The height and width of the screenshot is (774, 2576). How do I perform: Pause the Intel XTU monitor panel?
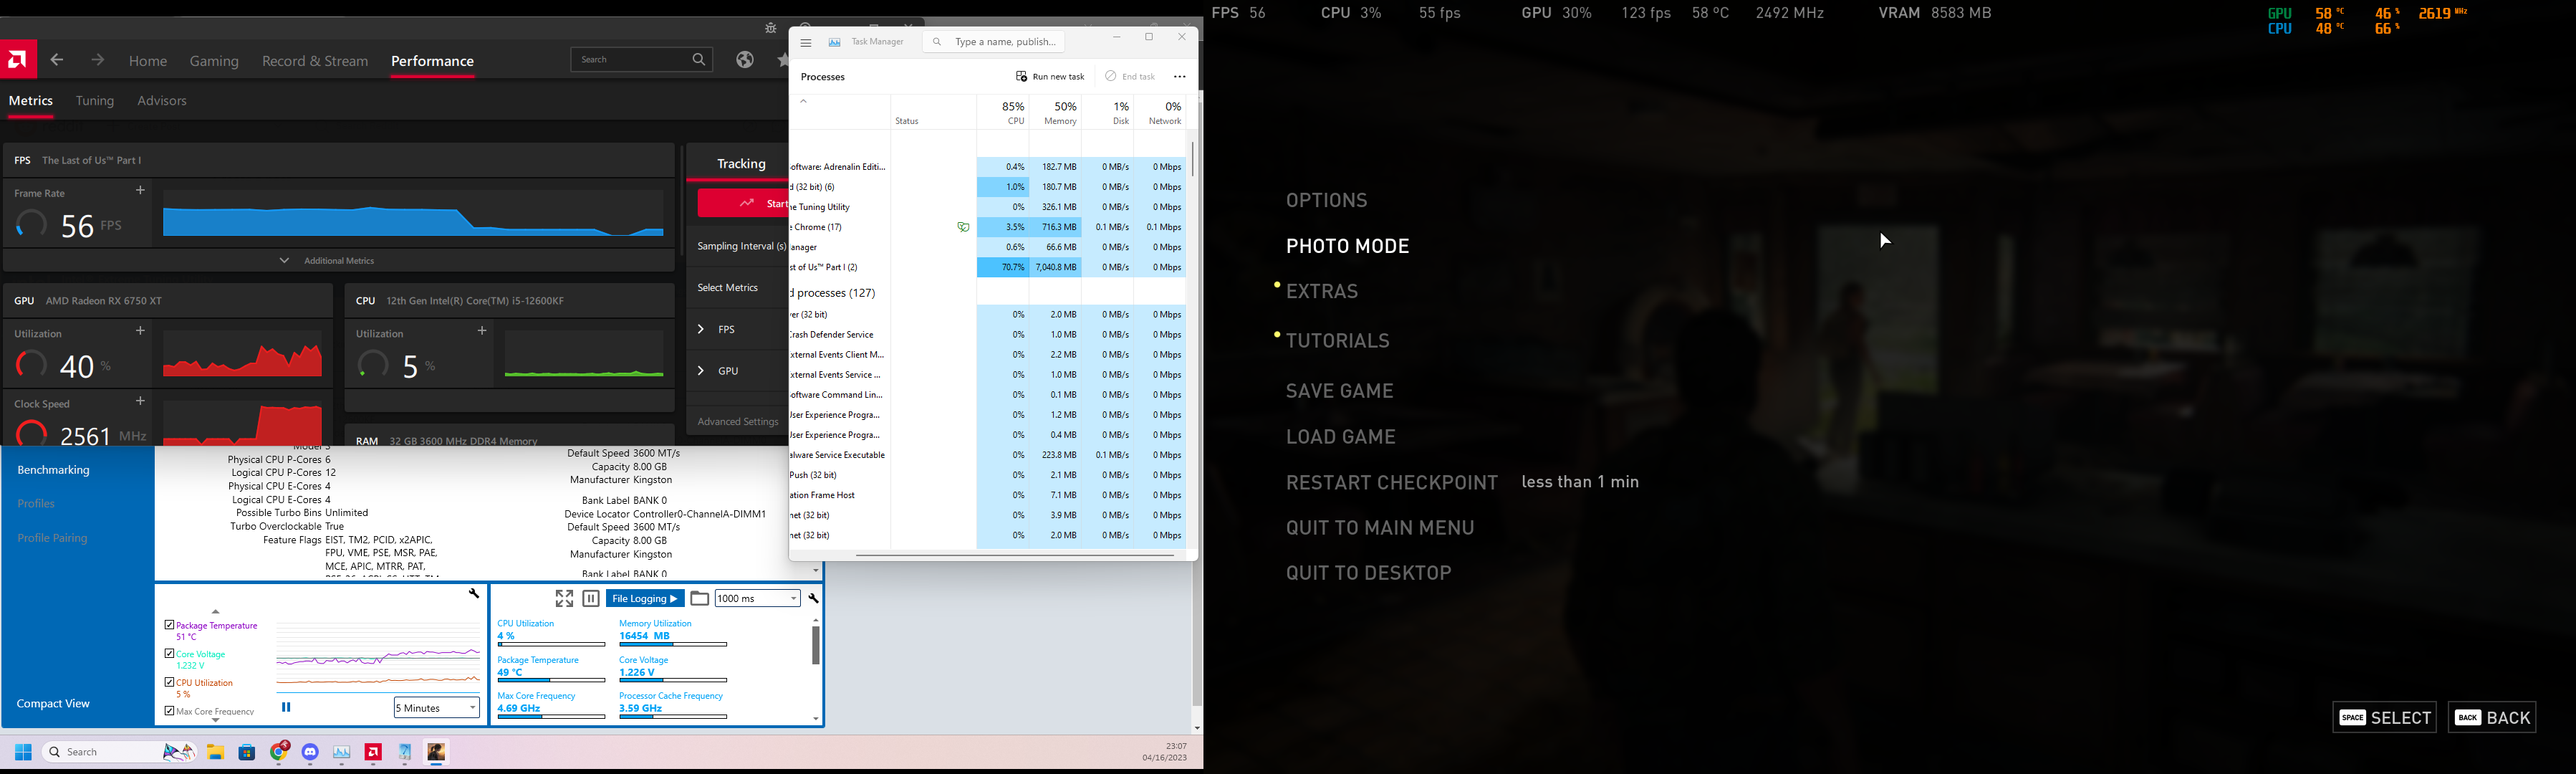(591, 599)
